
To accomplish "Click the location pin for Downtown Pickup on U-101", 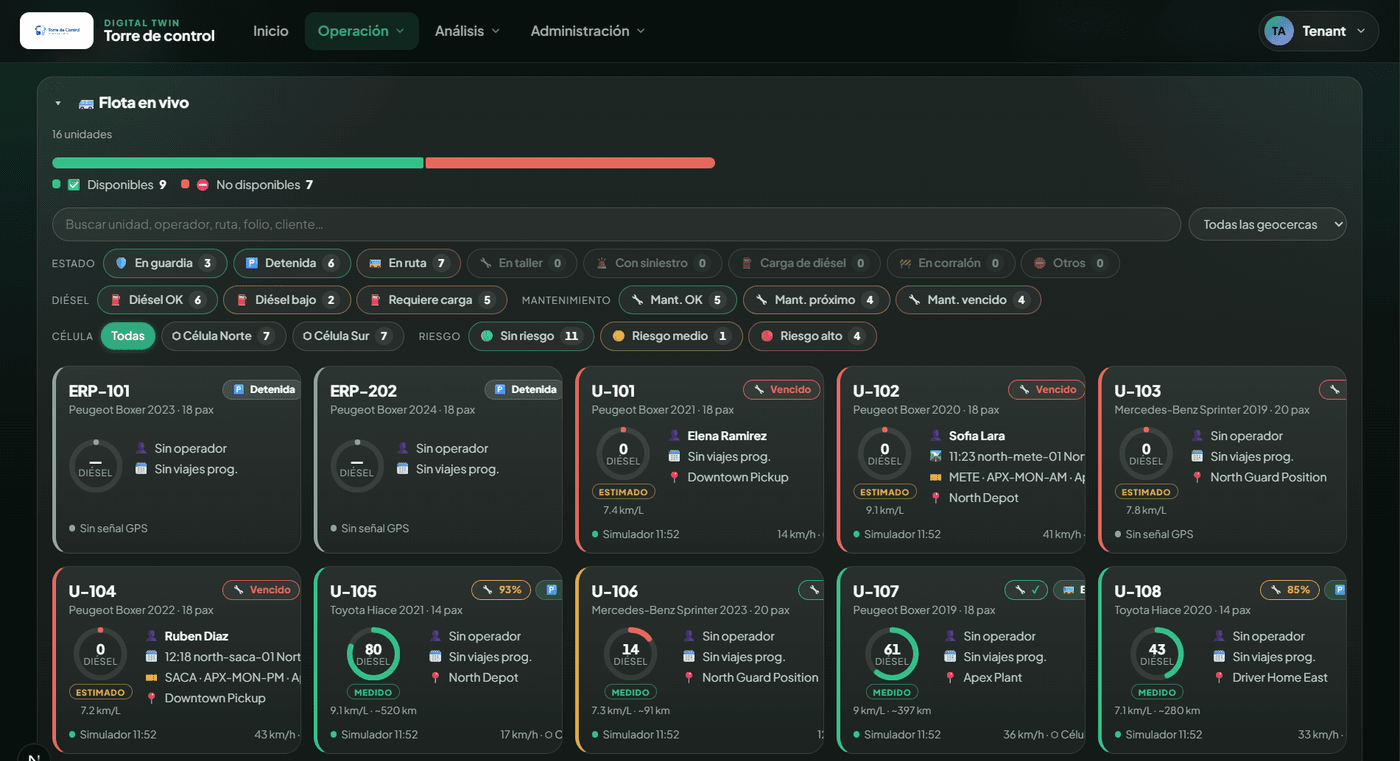I will pos(674,477).
